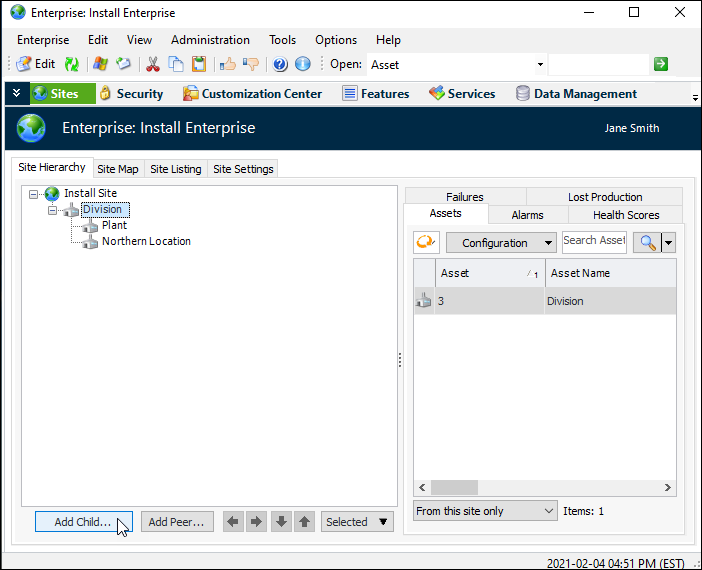
Task: Switch to the Site Map tab
Action: [118, 169]
